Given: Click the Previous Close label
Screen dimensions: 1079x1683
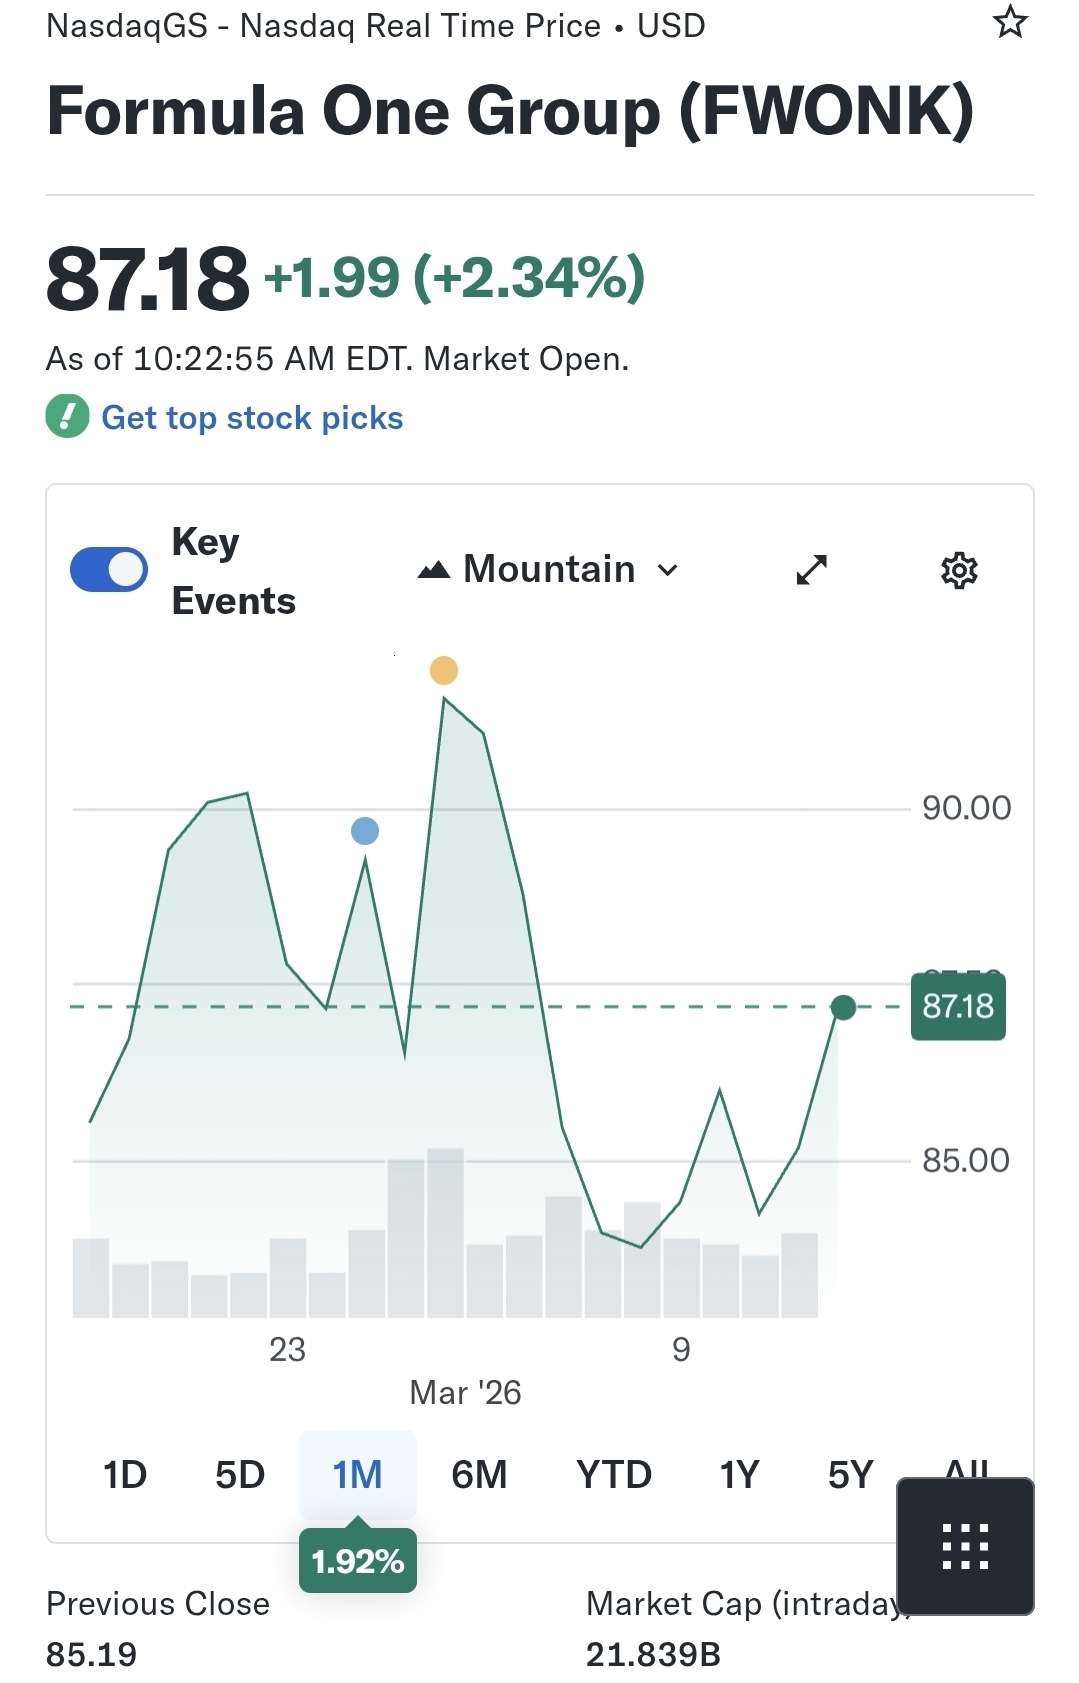Looking at the screenshot, I should (158, 1603).
